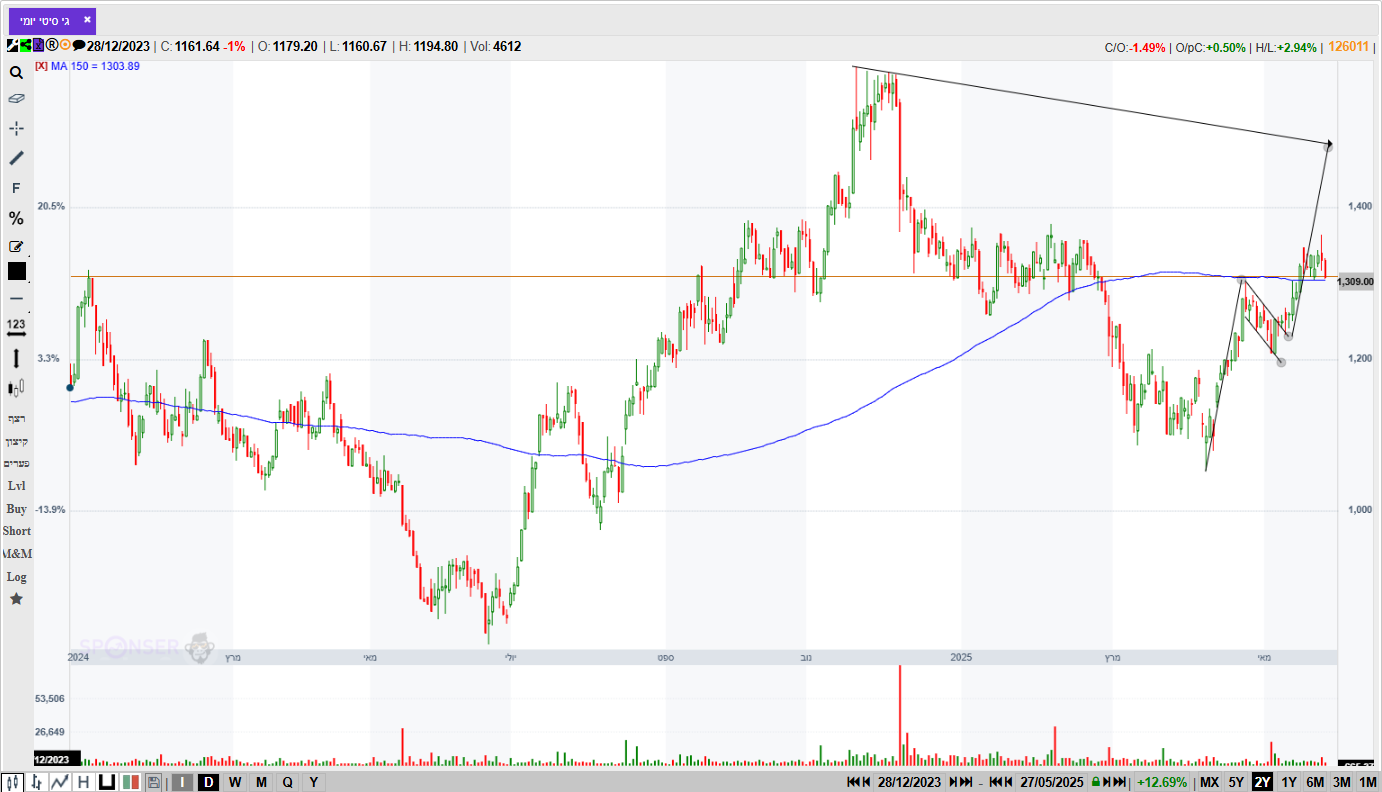This screenshot has width=1382, height=792.
Task: Click the green share icon
Action: tap(25, 46)
